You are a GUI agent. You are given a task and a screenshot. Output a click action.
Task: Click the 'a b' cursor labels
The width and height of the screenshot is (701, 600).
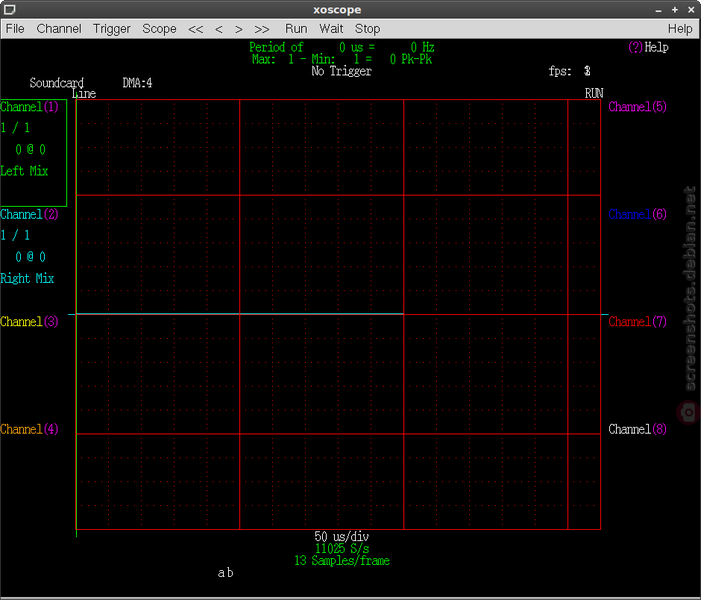pos(225,573)
